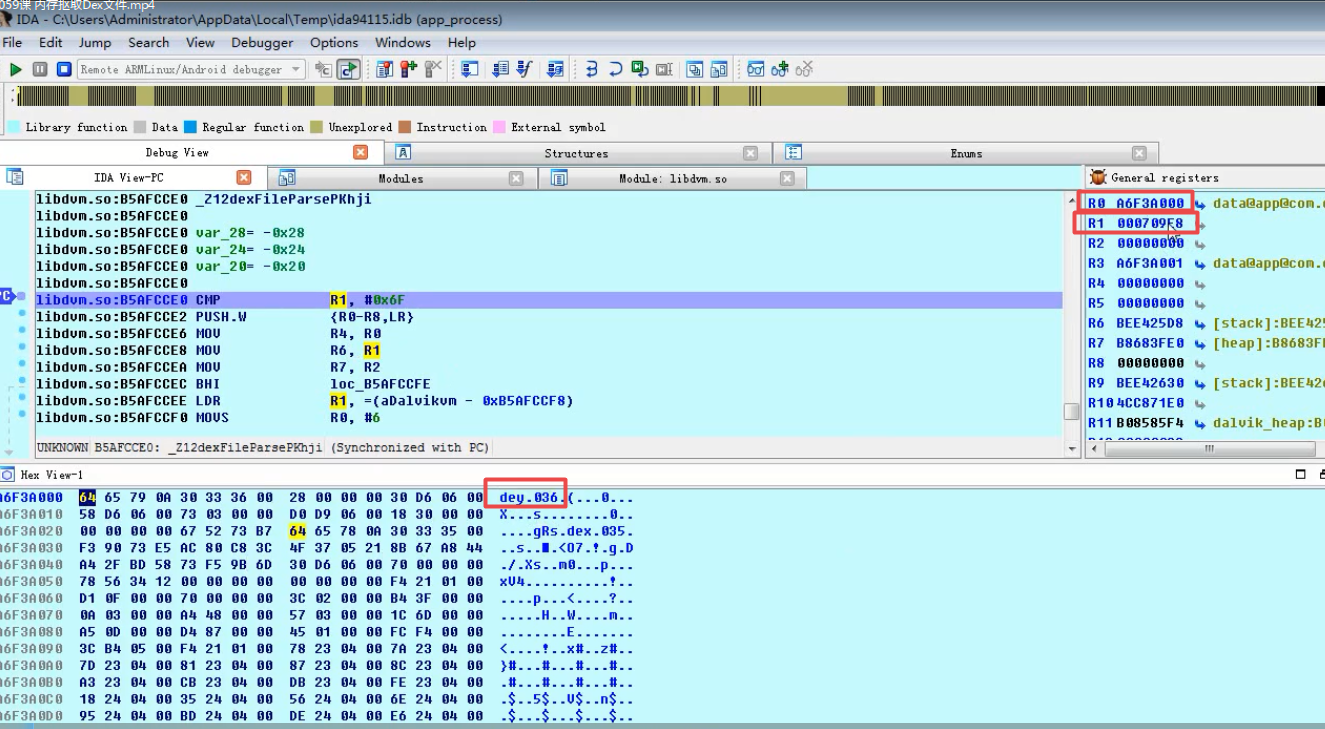Close the Debug View tab

pyautogui.click(x=361, y=152)
